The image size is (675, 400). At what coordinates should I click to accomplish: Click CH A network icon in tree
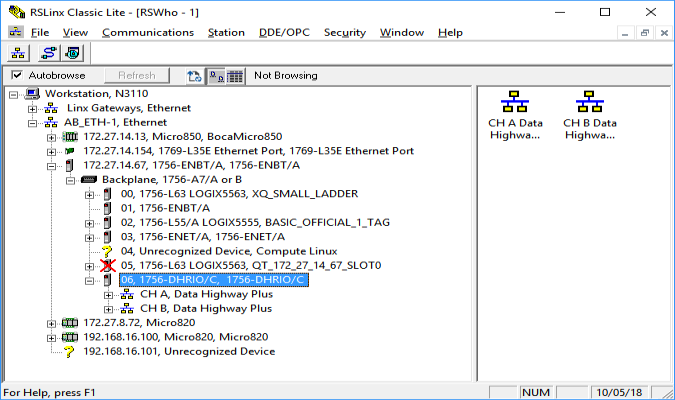[127, 295]
